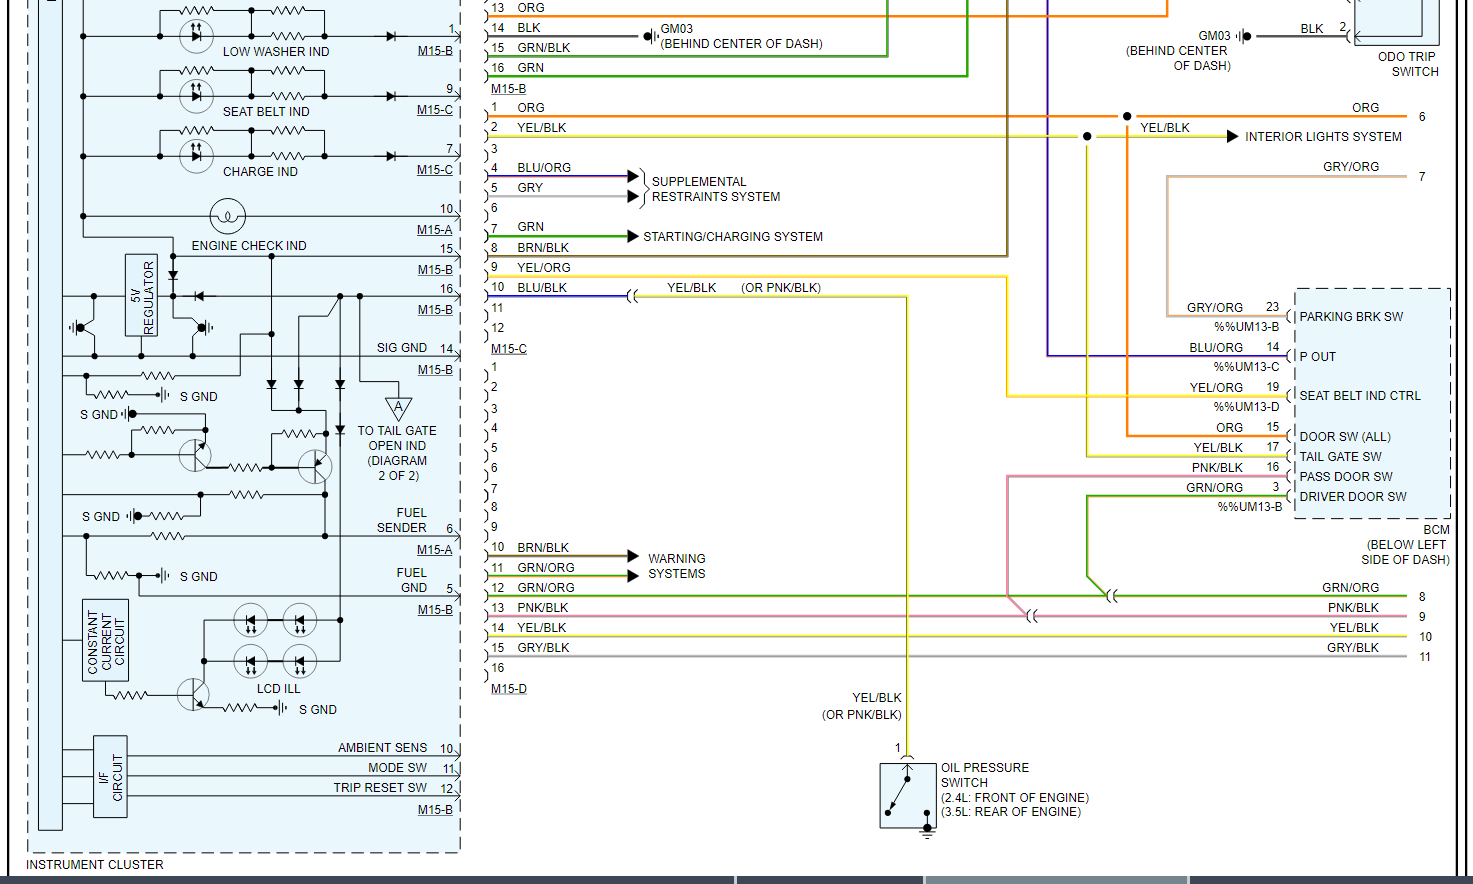Select the GM03 ground symbol behind center of dash

(649, 37)
